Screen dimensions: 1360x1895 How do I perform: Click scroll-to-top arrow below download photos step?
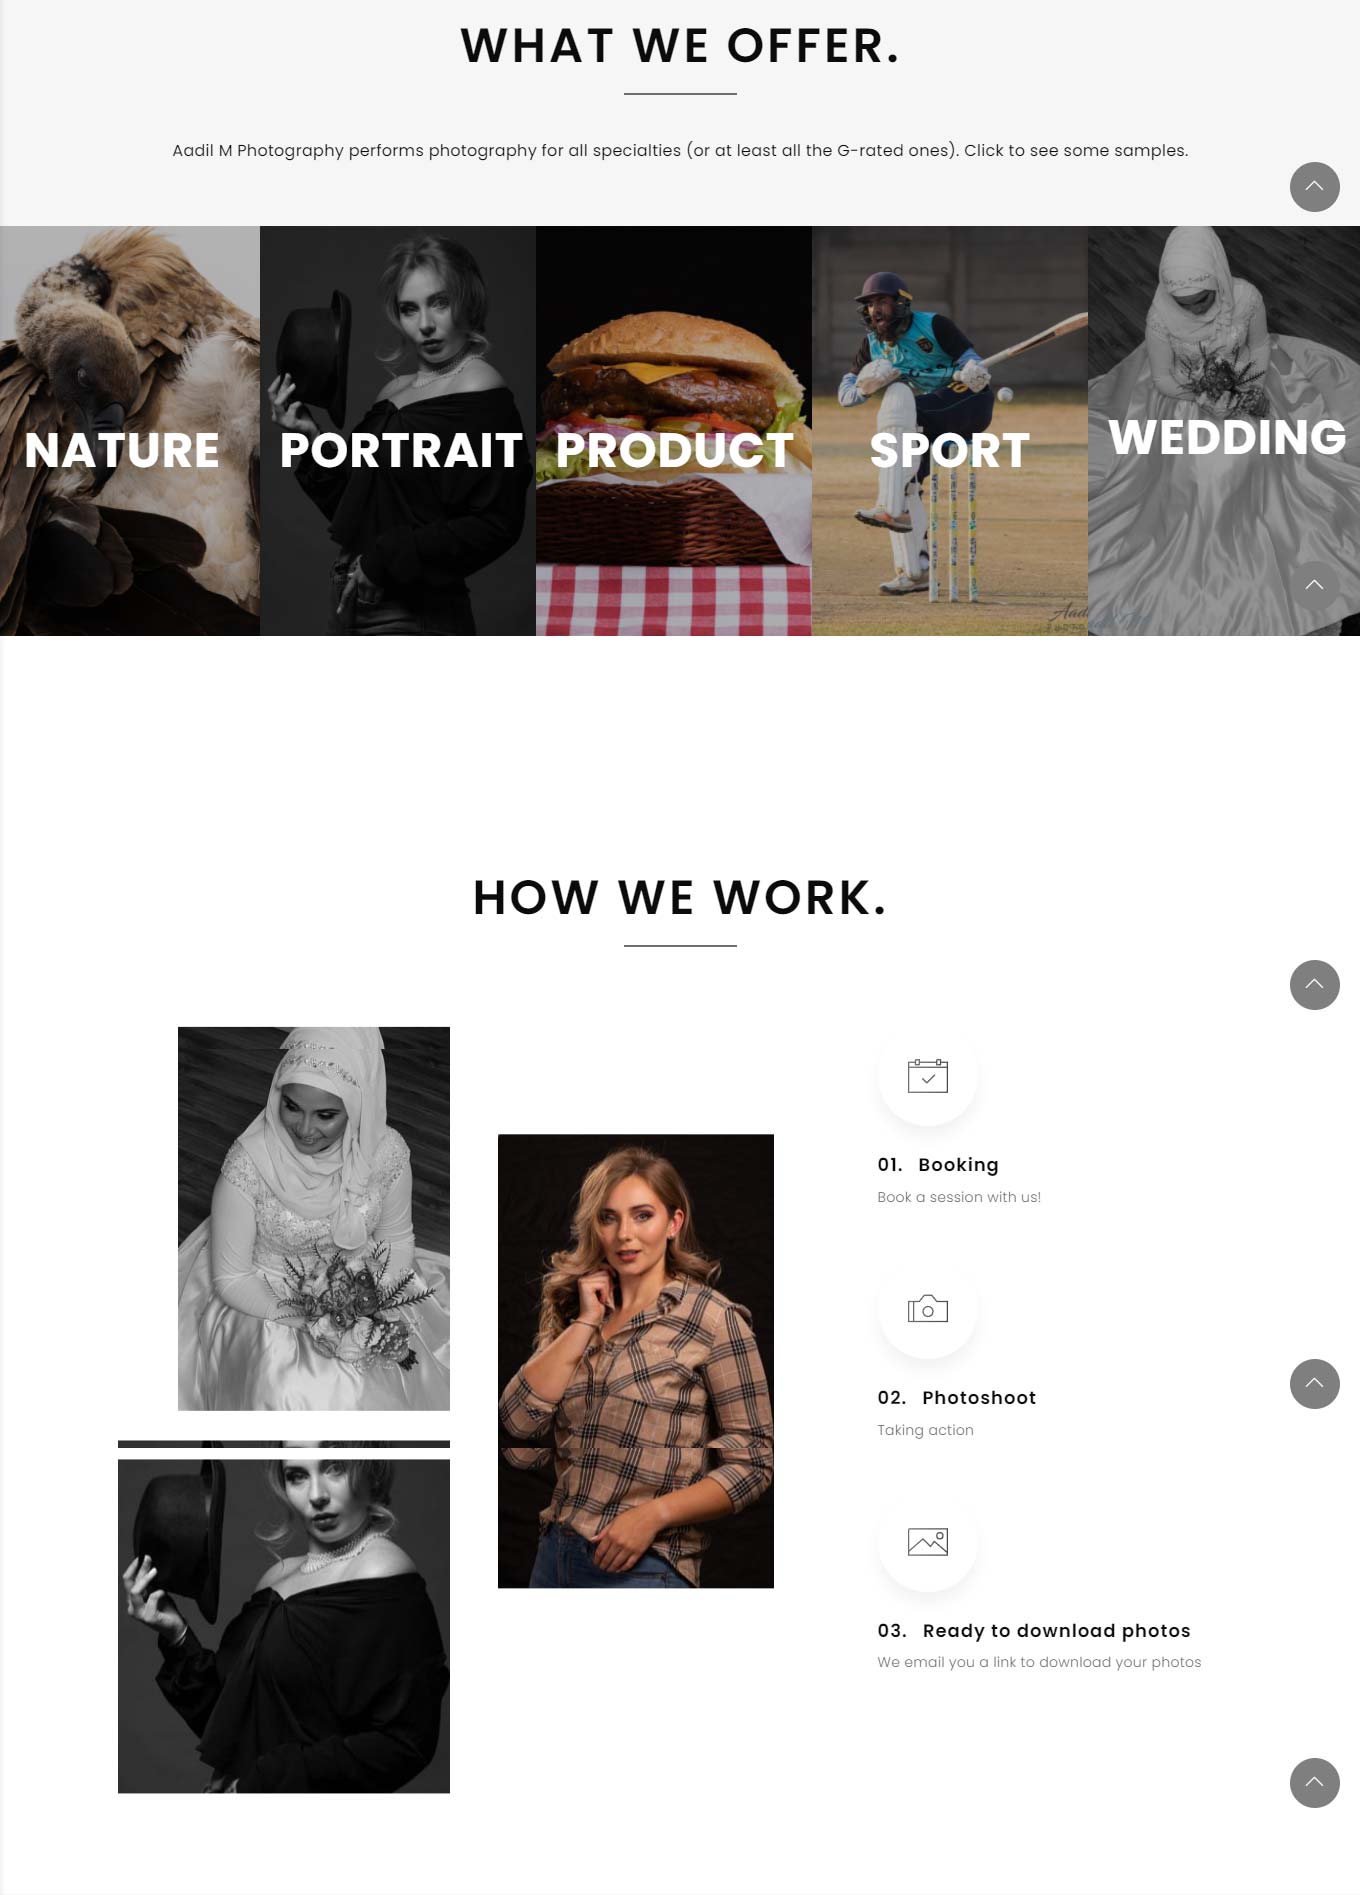(1314, 1783)
